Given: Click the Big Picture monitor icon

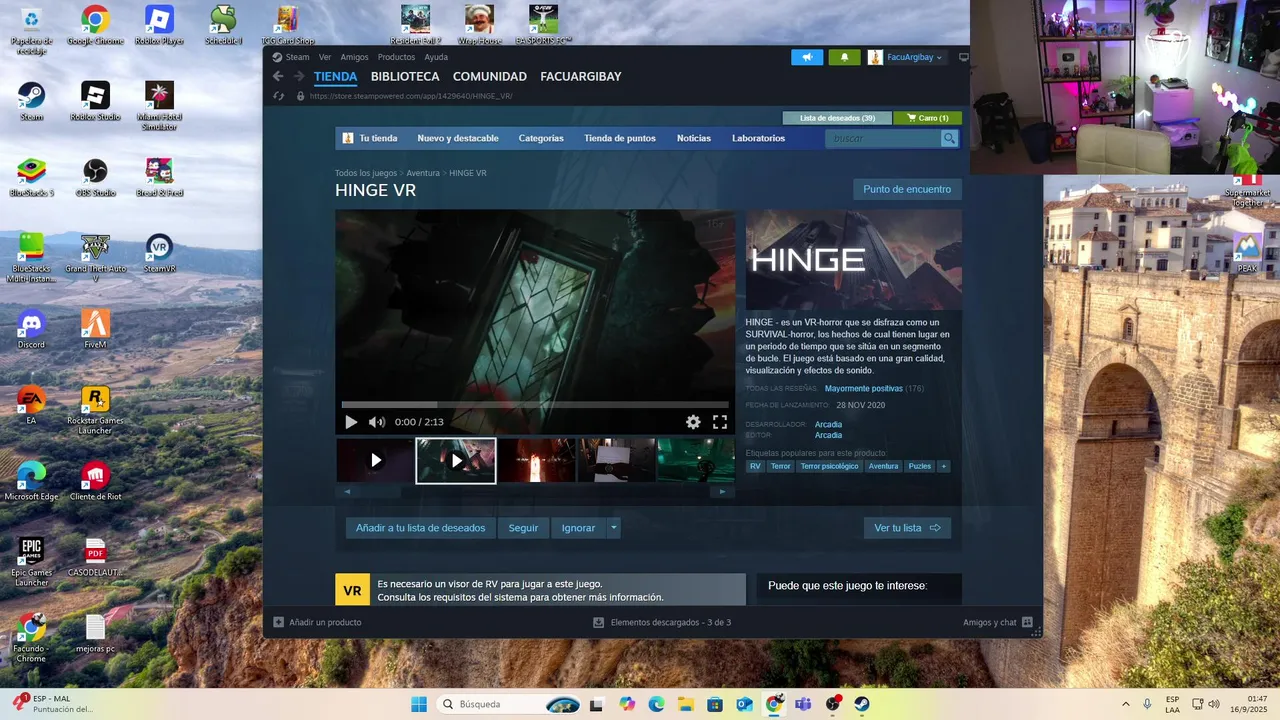Looking at the screenshot, I should tap(963, 57).
